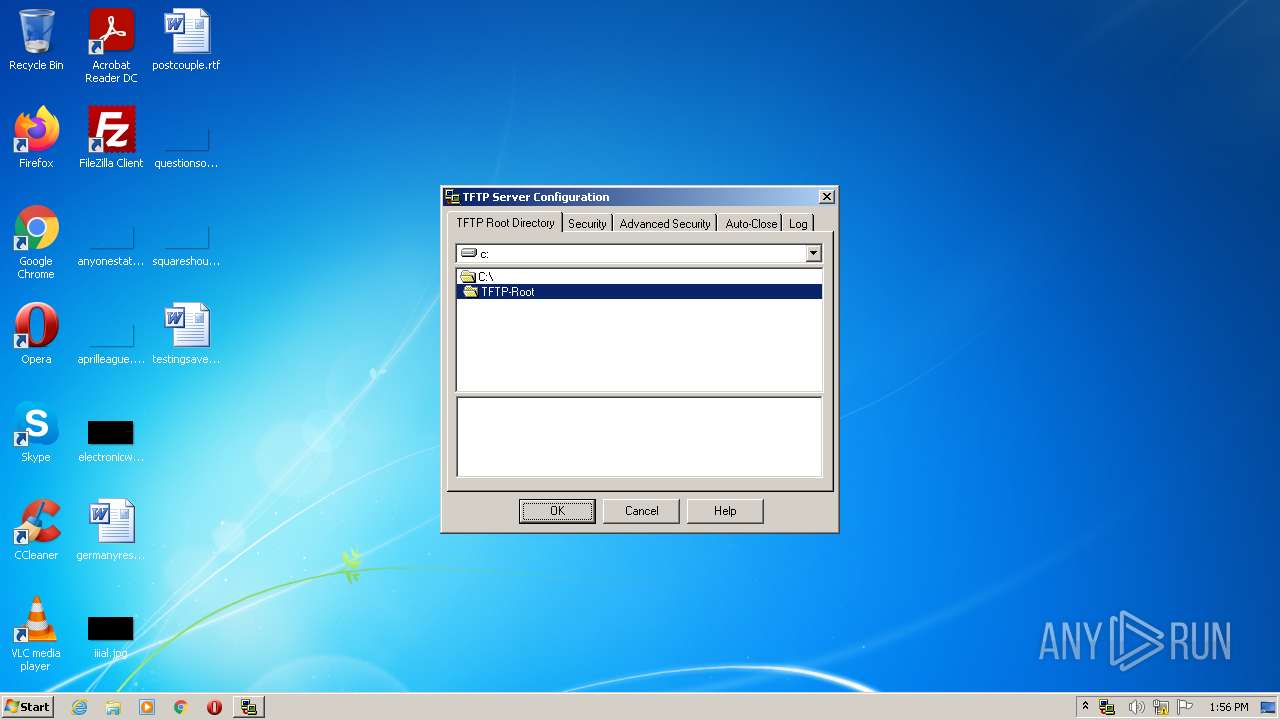Image resolution: width=1280 pixels, height=720 pixels.
Task: Click the taskbar clock showing 1:56 PM
Action: [1229, 707]
